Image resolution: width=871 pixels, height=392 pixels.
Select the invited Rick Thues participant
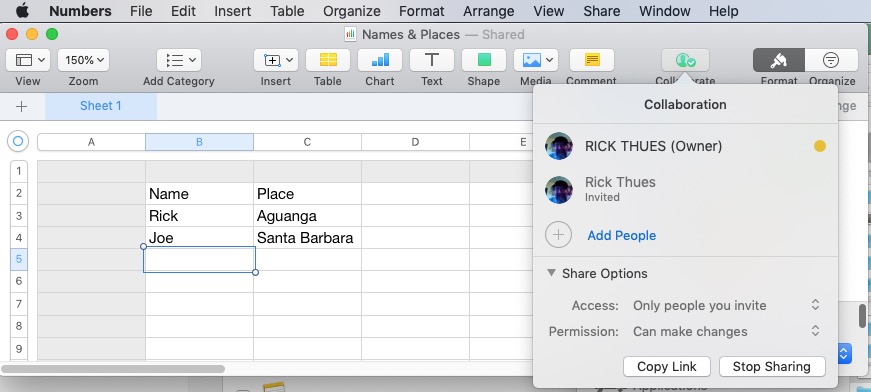coord(685,189)
